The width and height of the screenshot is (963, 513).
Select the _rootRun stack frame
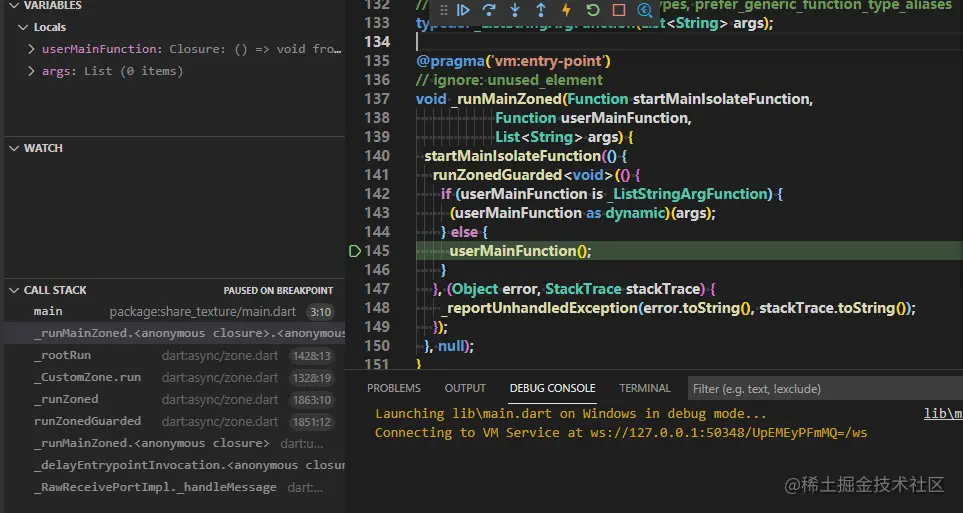[174, 356]
